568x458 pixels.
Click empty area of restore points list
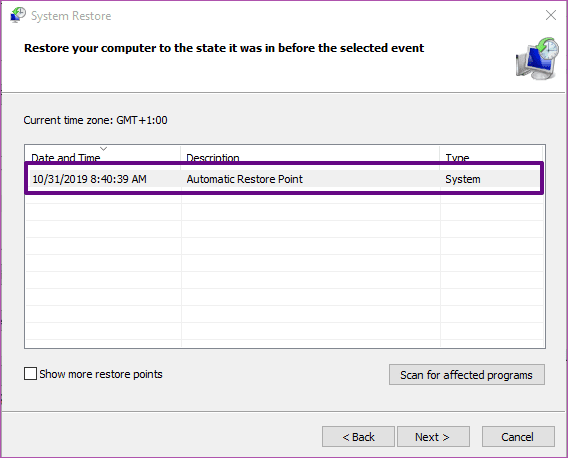(x=285, y=272)
